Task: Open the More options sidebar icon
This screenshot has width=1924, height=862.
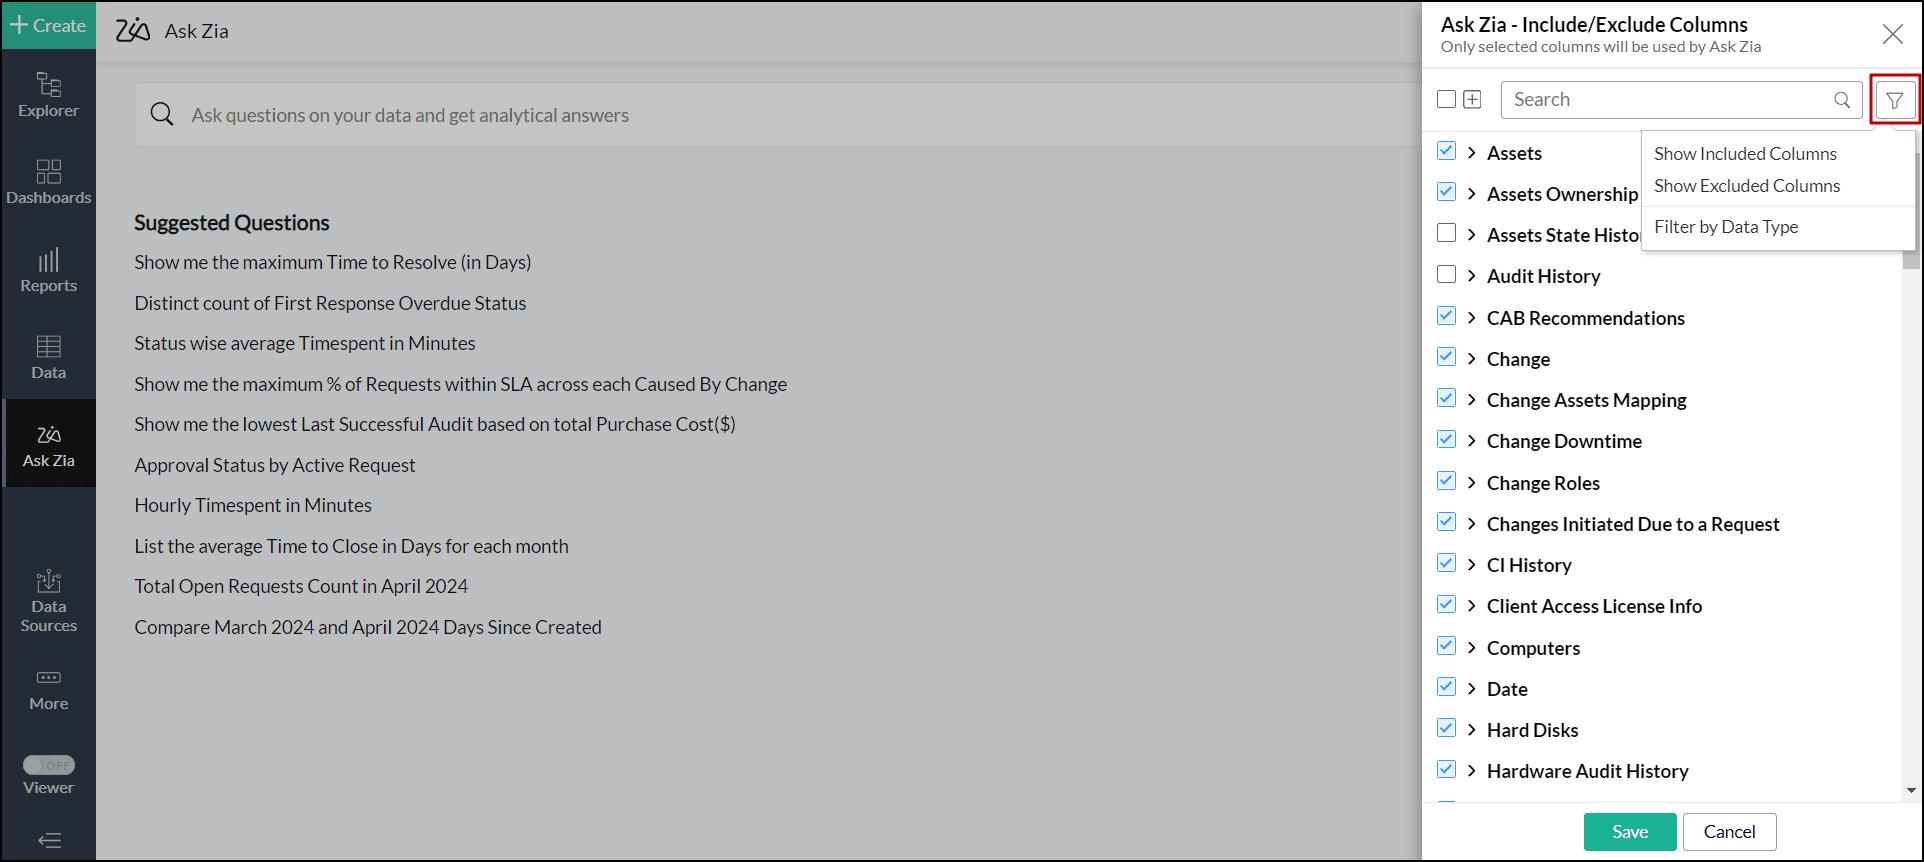Action: 48,689
